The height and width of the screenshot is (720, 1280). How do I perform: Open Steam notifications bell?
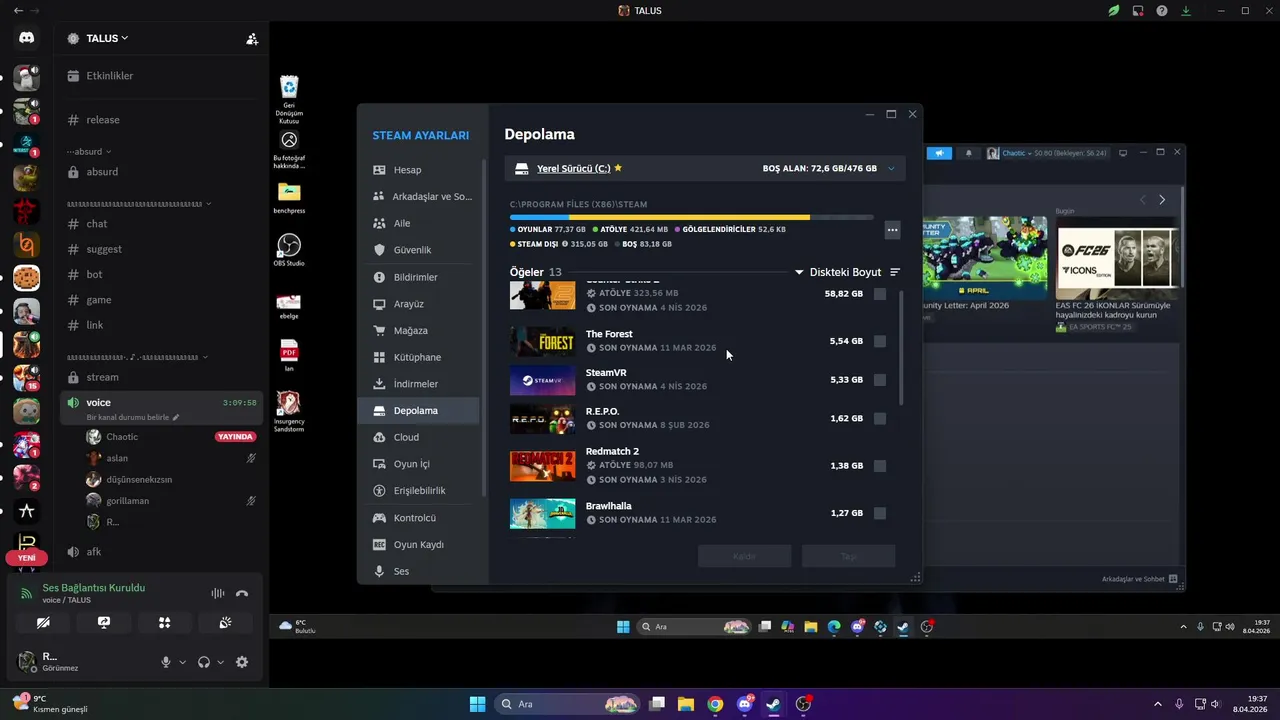(968, 153)
